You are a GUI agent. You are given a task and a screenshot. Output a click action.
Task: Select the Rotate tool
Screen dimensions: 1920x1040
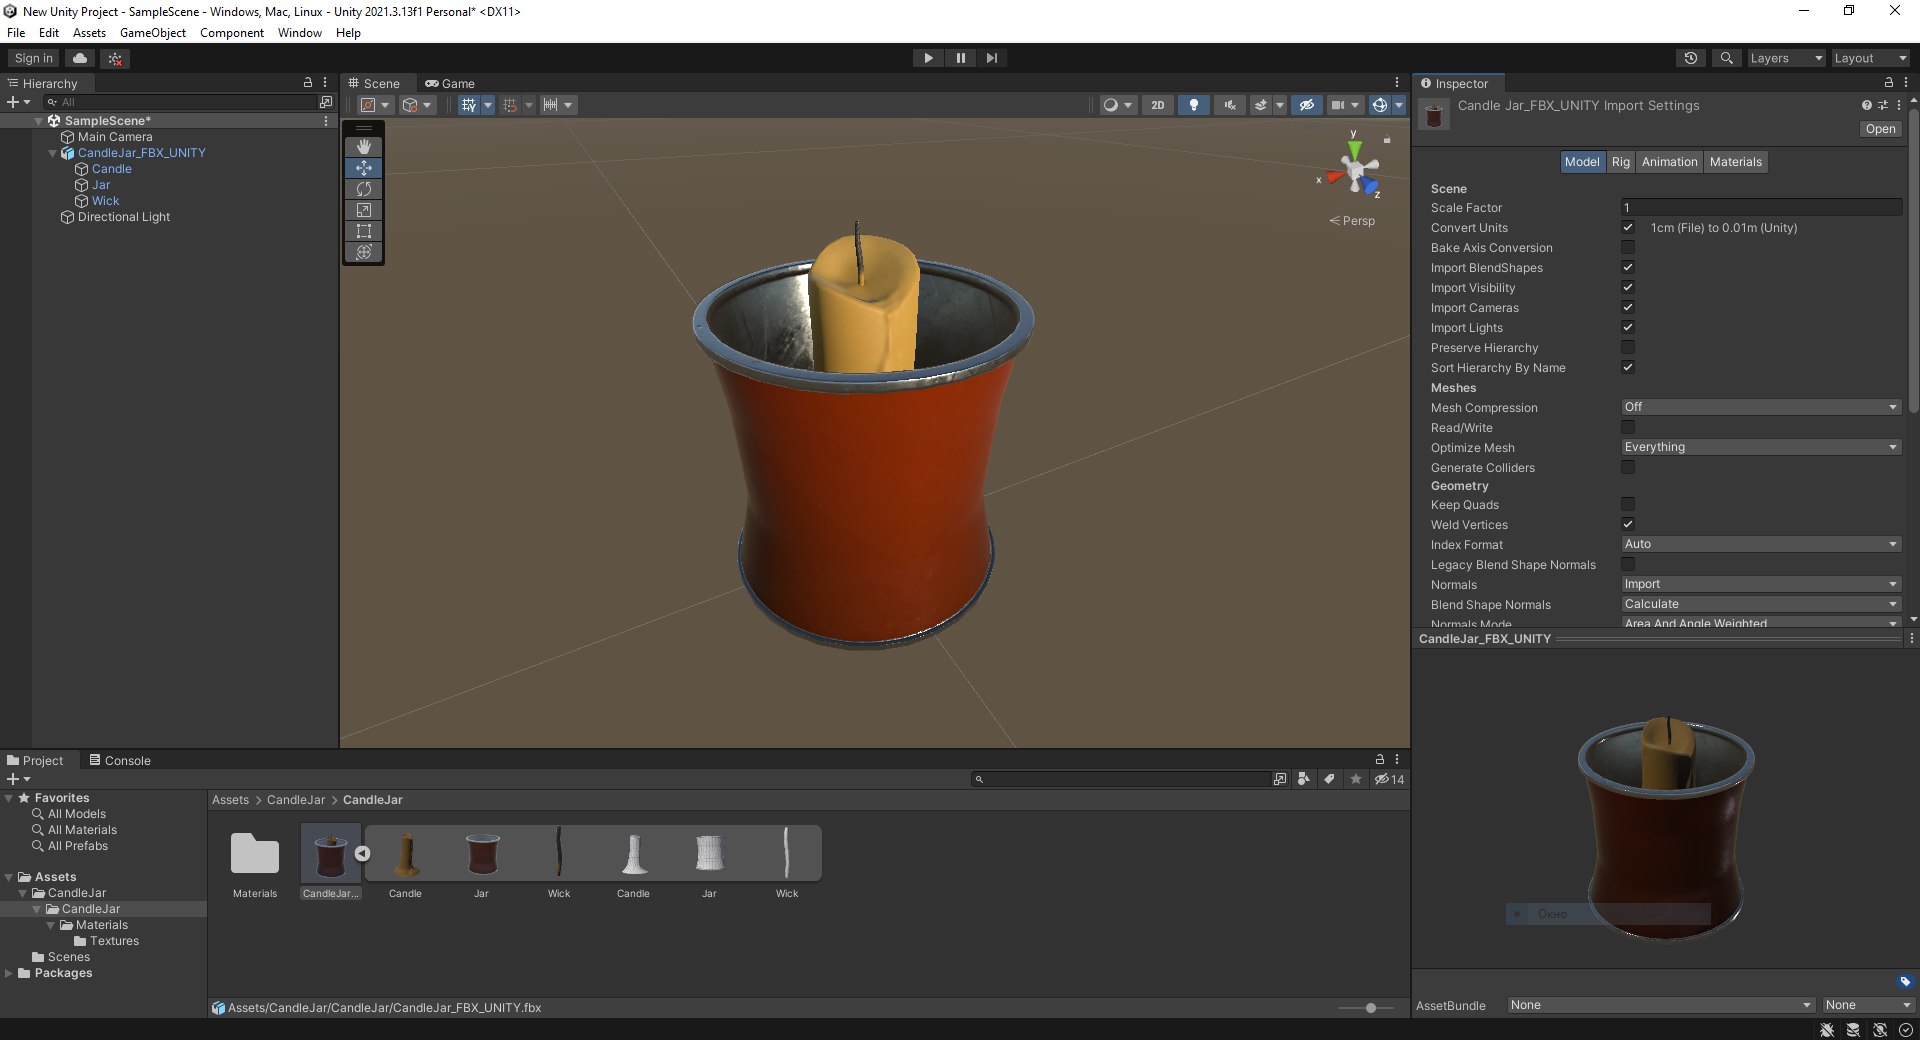[364, 189]
